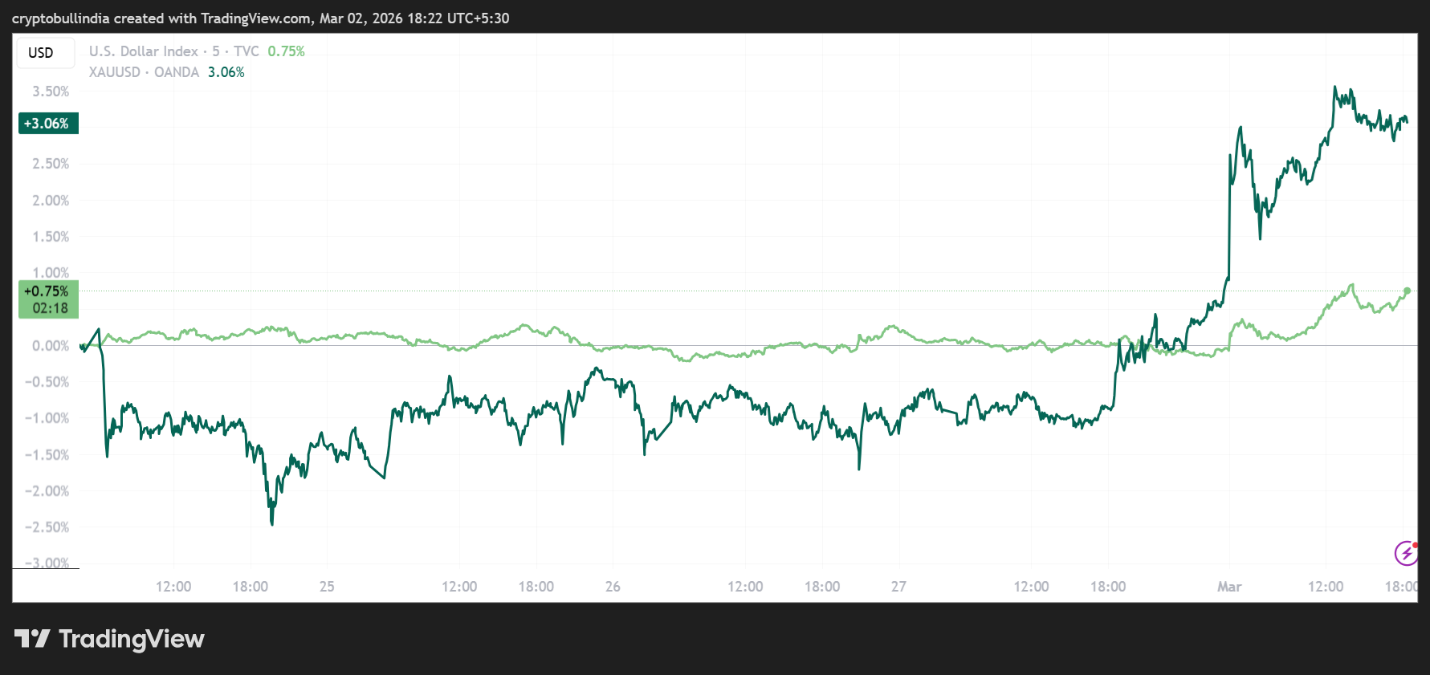Click the Mar label on the time axis
Screen dimensions: 1430x675
1229,586
